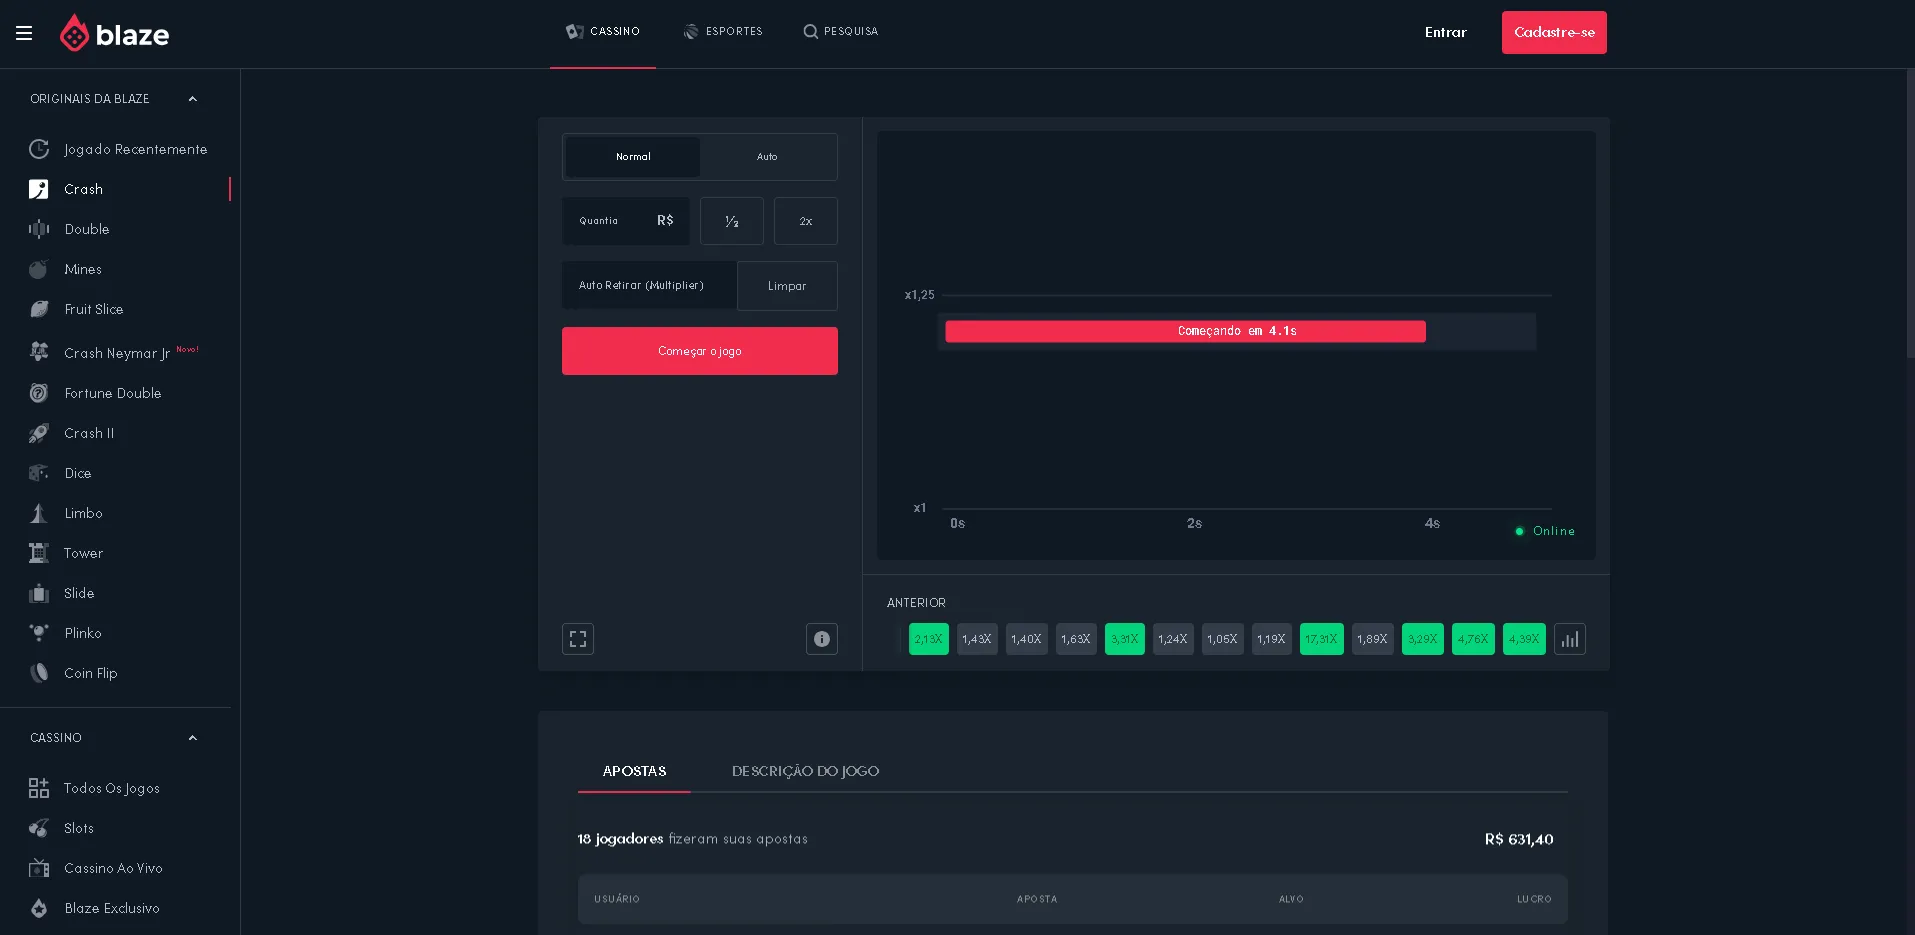Clear the auto cashout with Limpar
The height and width of the screenshot is (935, 1915).
coord(787,286)
